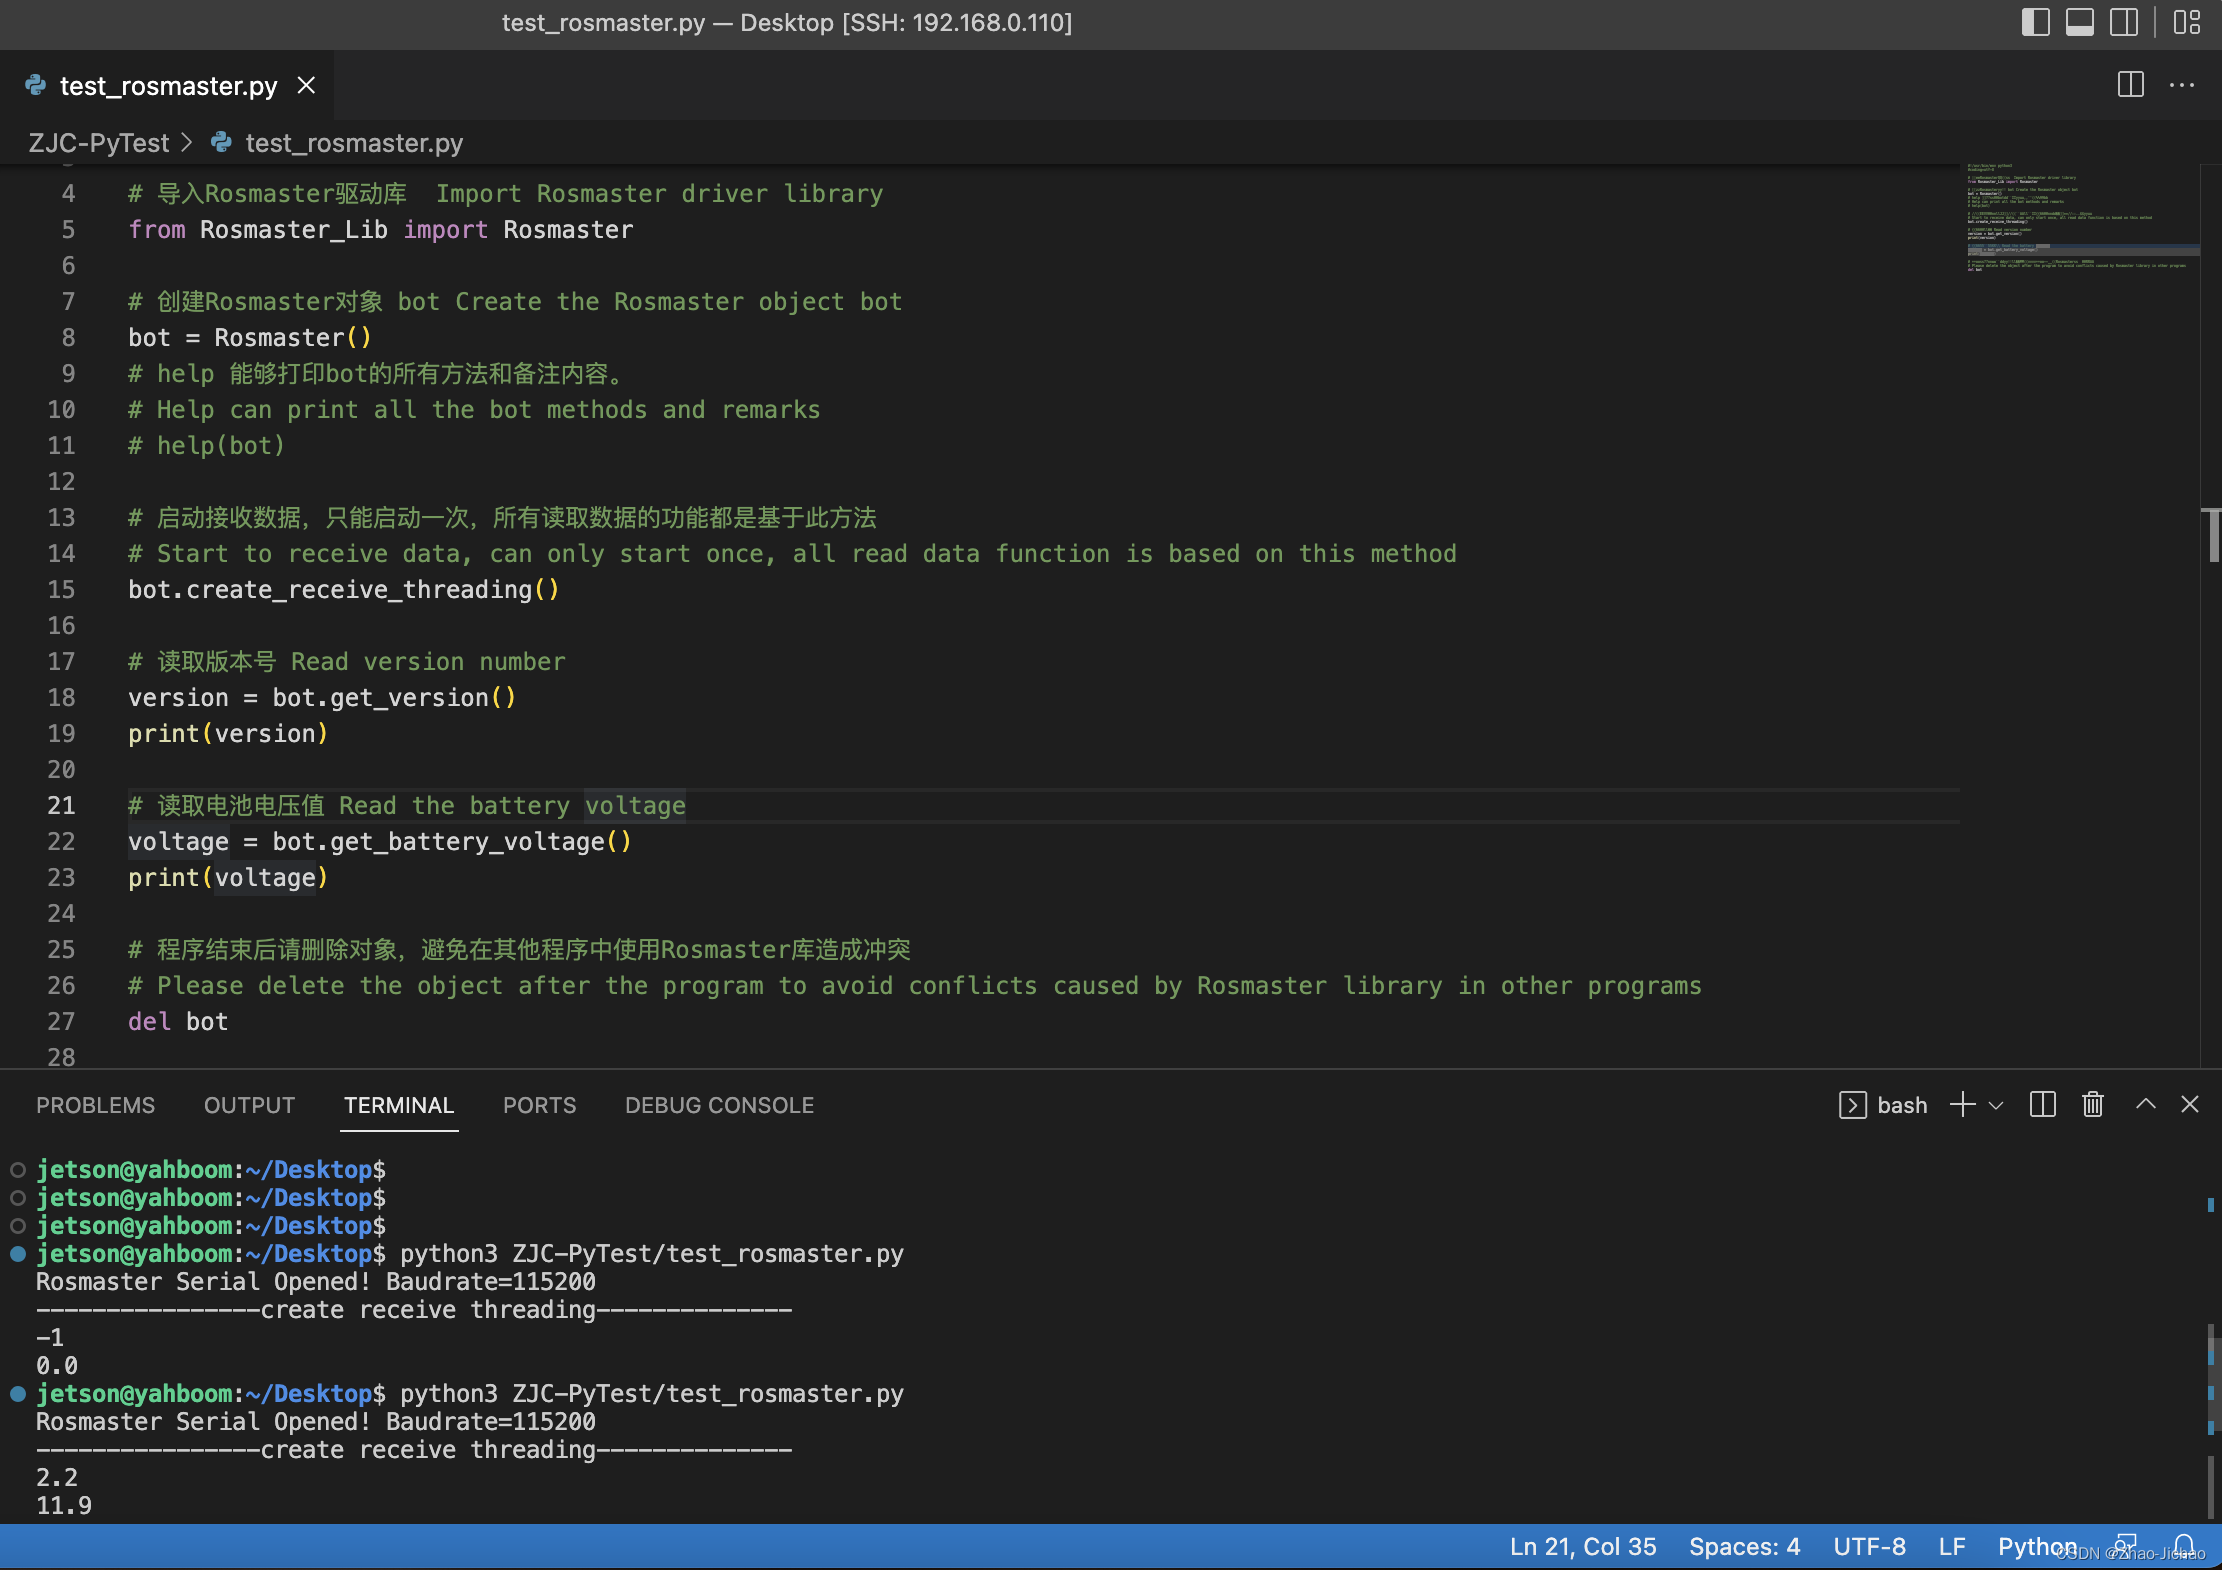The image size is (2222, 1570).
Task: Kill terminal with the trash icon
Action: point(2093,1104)
